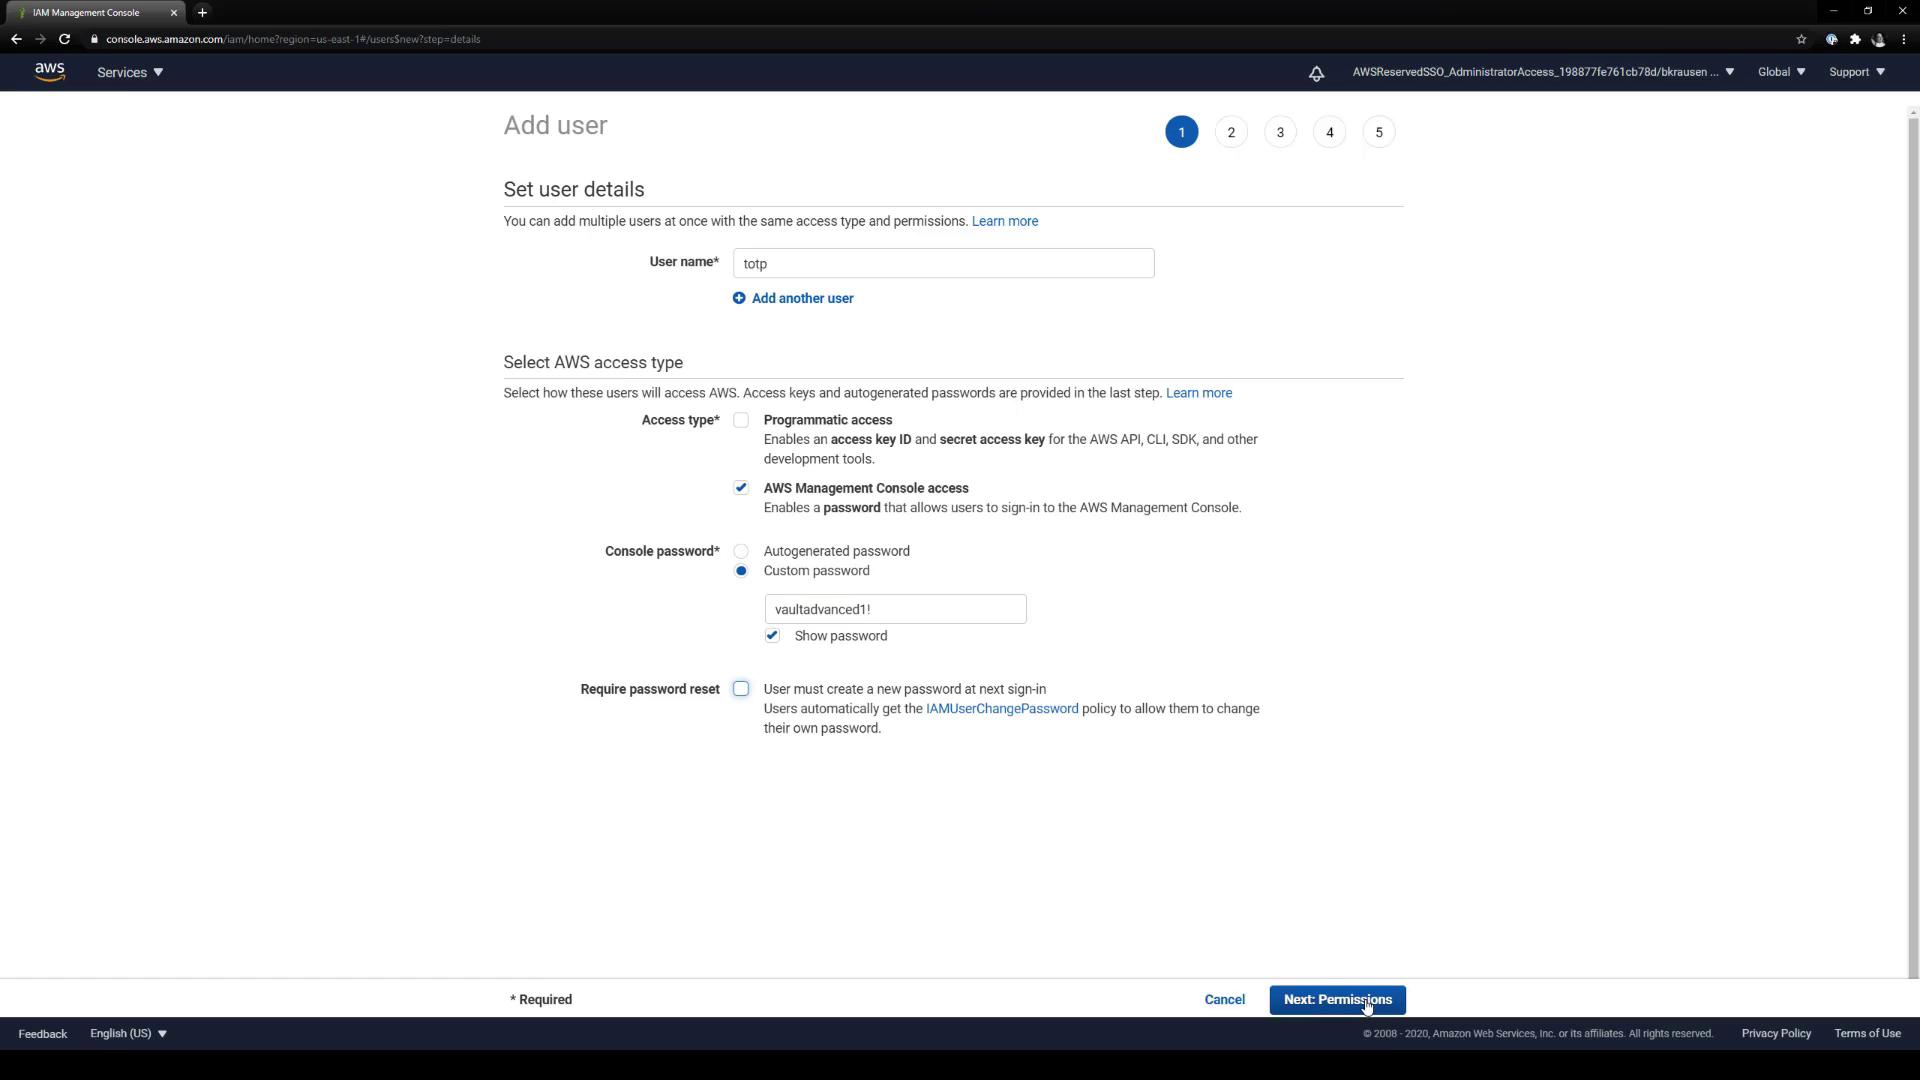This screenshot has width=1920, height=1080.
Task: Click the plus icon for Add another user
Action: [x=739, y=298]
